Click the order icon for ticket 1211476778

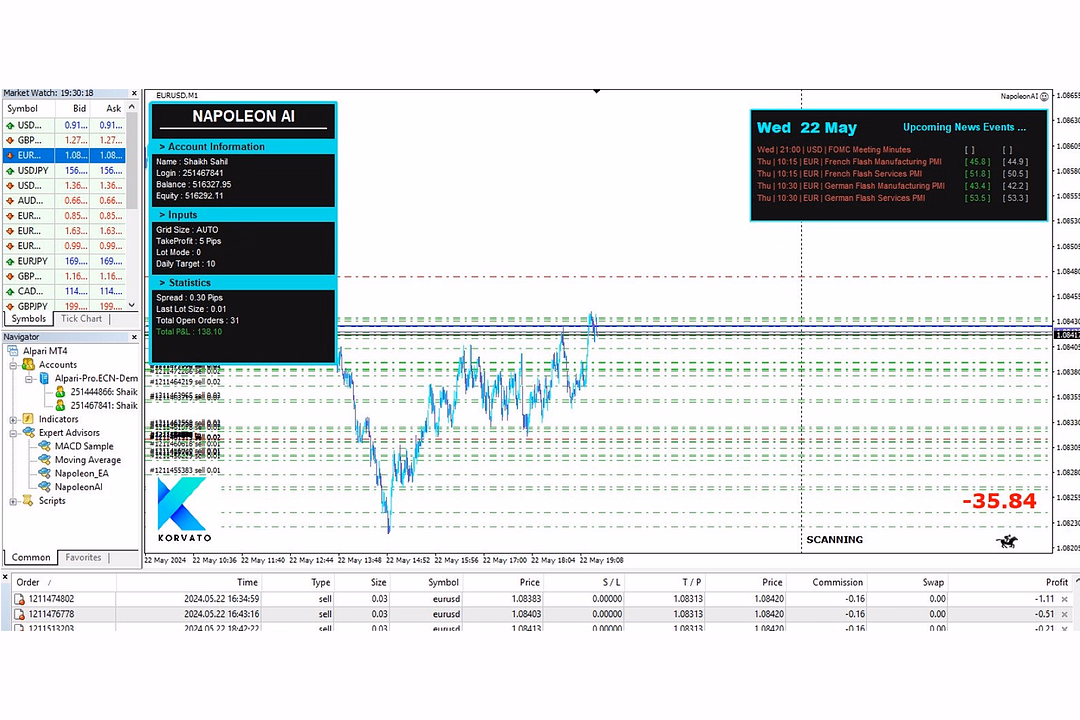coord(19,614)
